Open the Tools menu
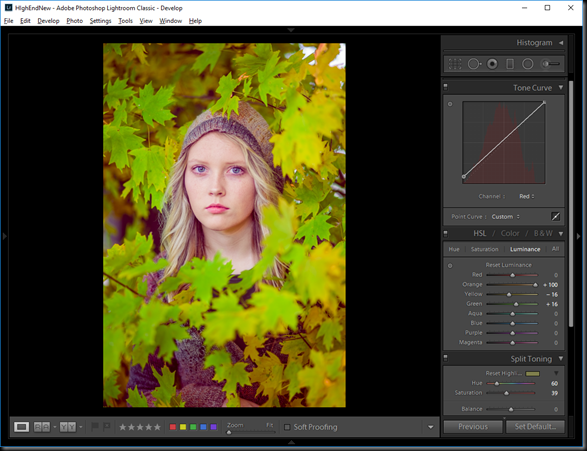The width and height of the screenshot is (587, 451). (x=125, y=21)
